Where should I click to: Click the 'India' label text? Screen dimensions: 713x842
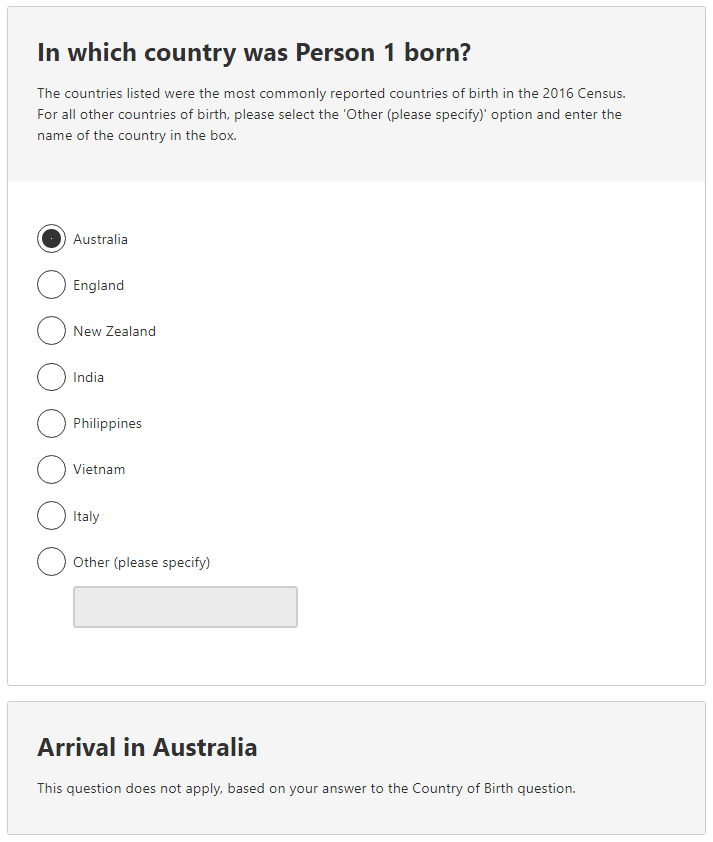(x=90, y=377)
